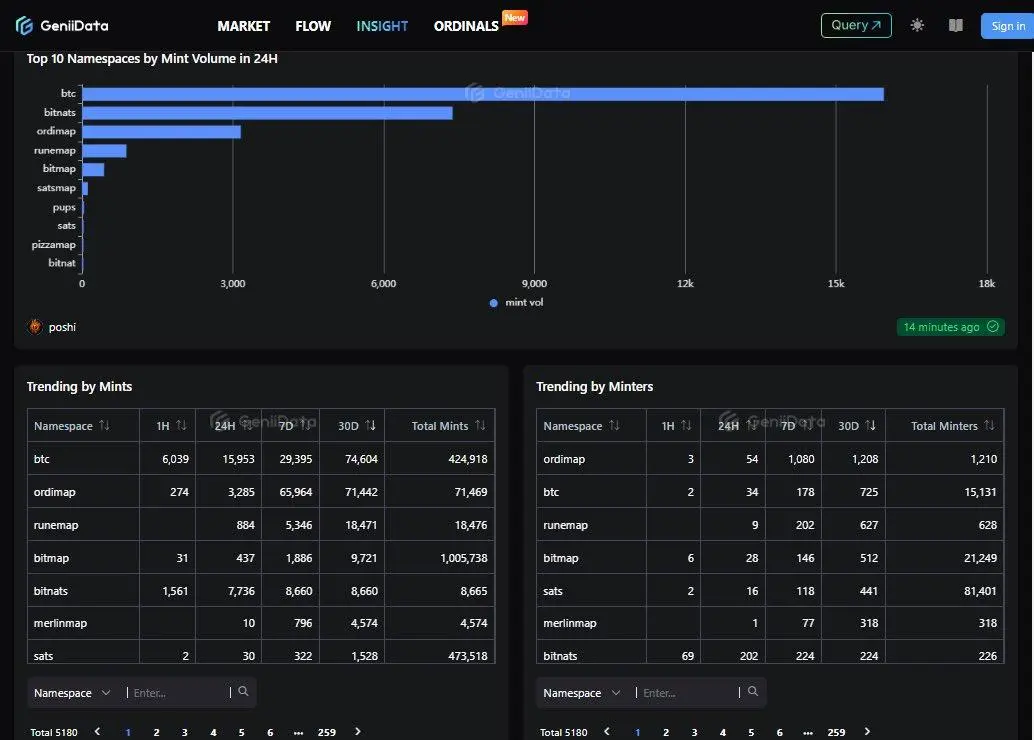Go to previous page in Minters pagination
Image resolution: width=1034 pixels, height=740 pixels.
pos(607,731)
